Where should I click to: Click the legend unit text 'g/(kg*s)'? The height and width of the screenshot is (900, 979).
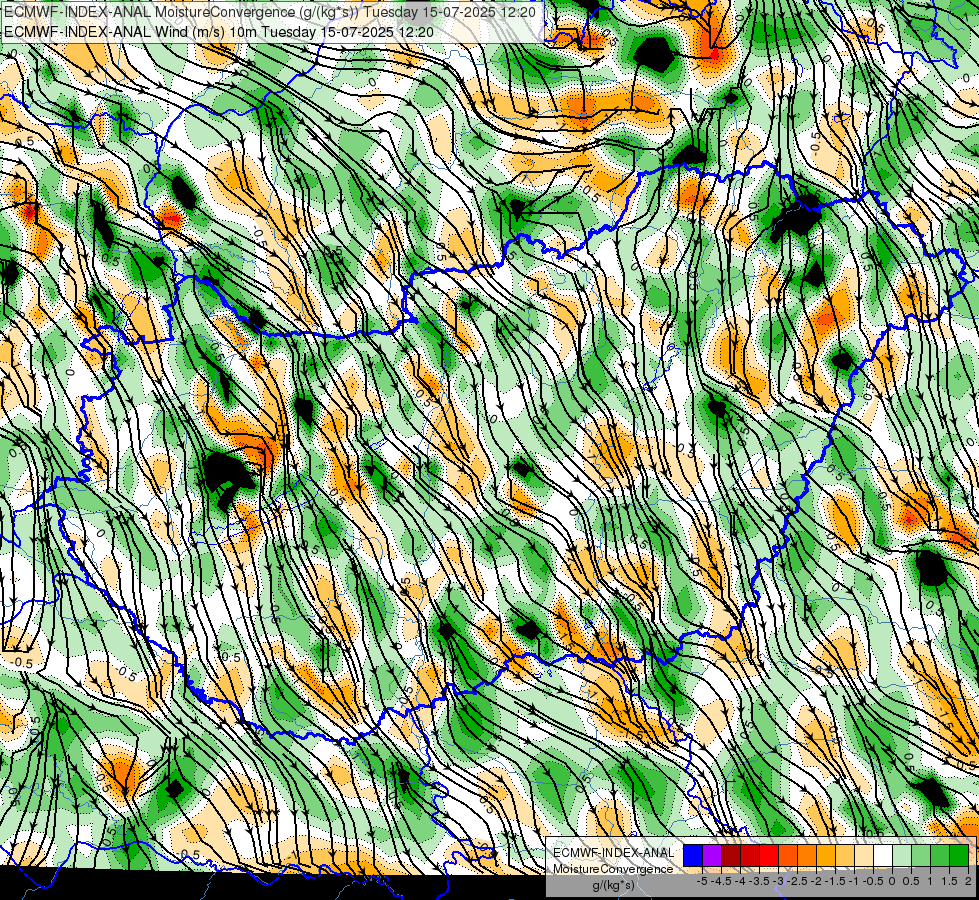(x=613, y=885)
